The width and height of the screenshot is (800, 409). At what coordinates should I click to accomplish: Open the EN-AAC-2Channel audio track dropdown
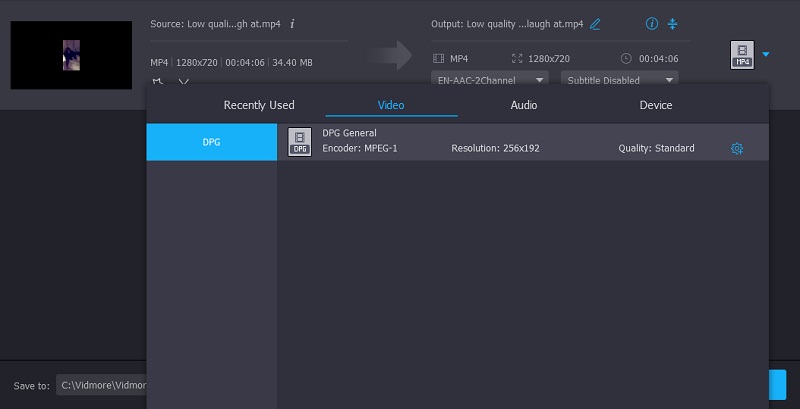tap(490, 79)
